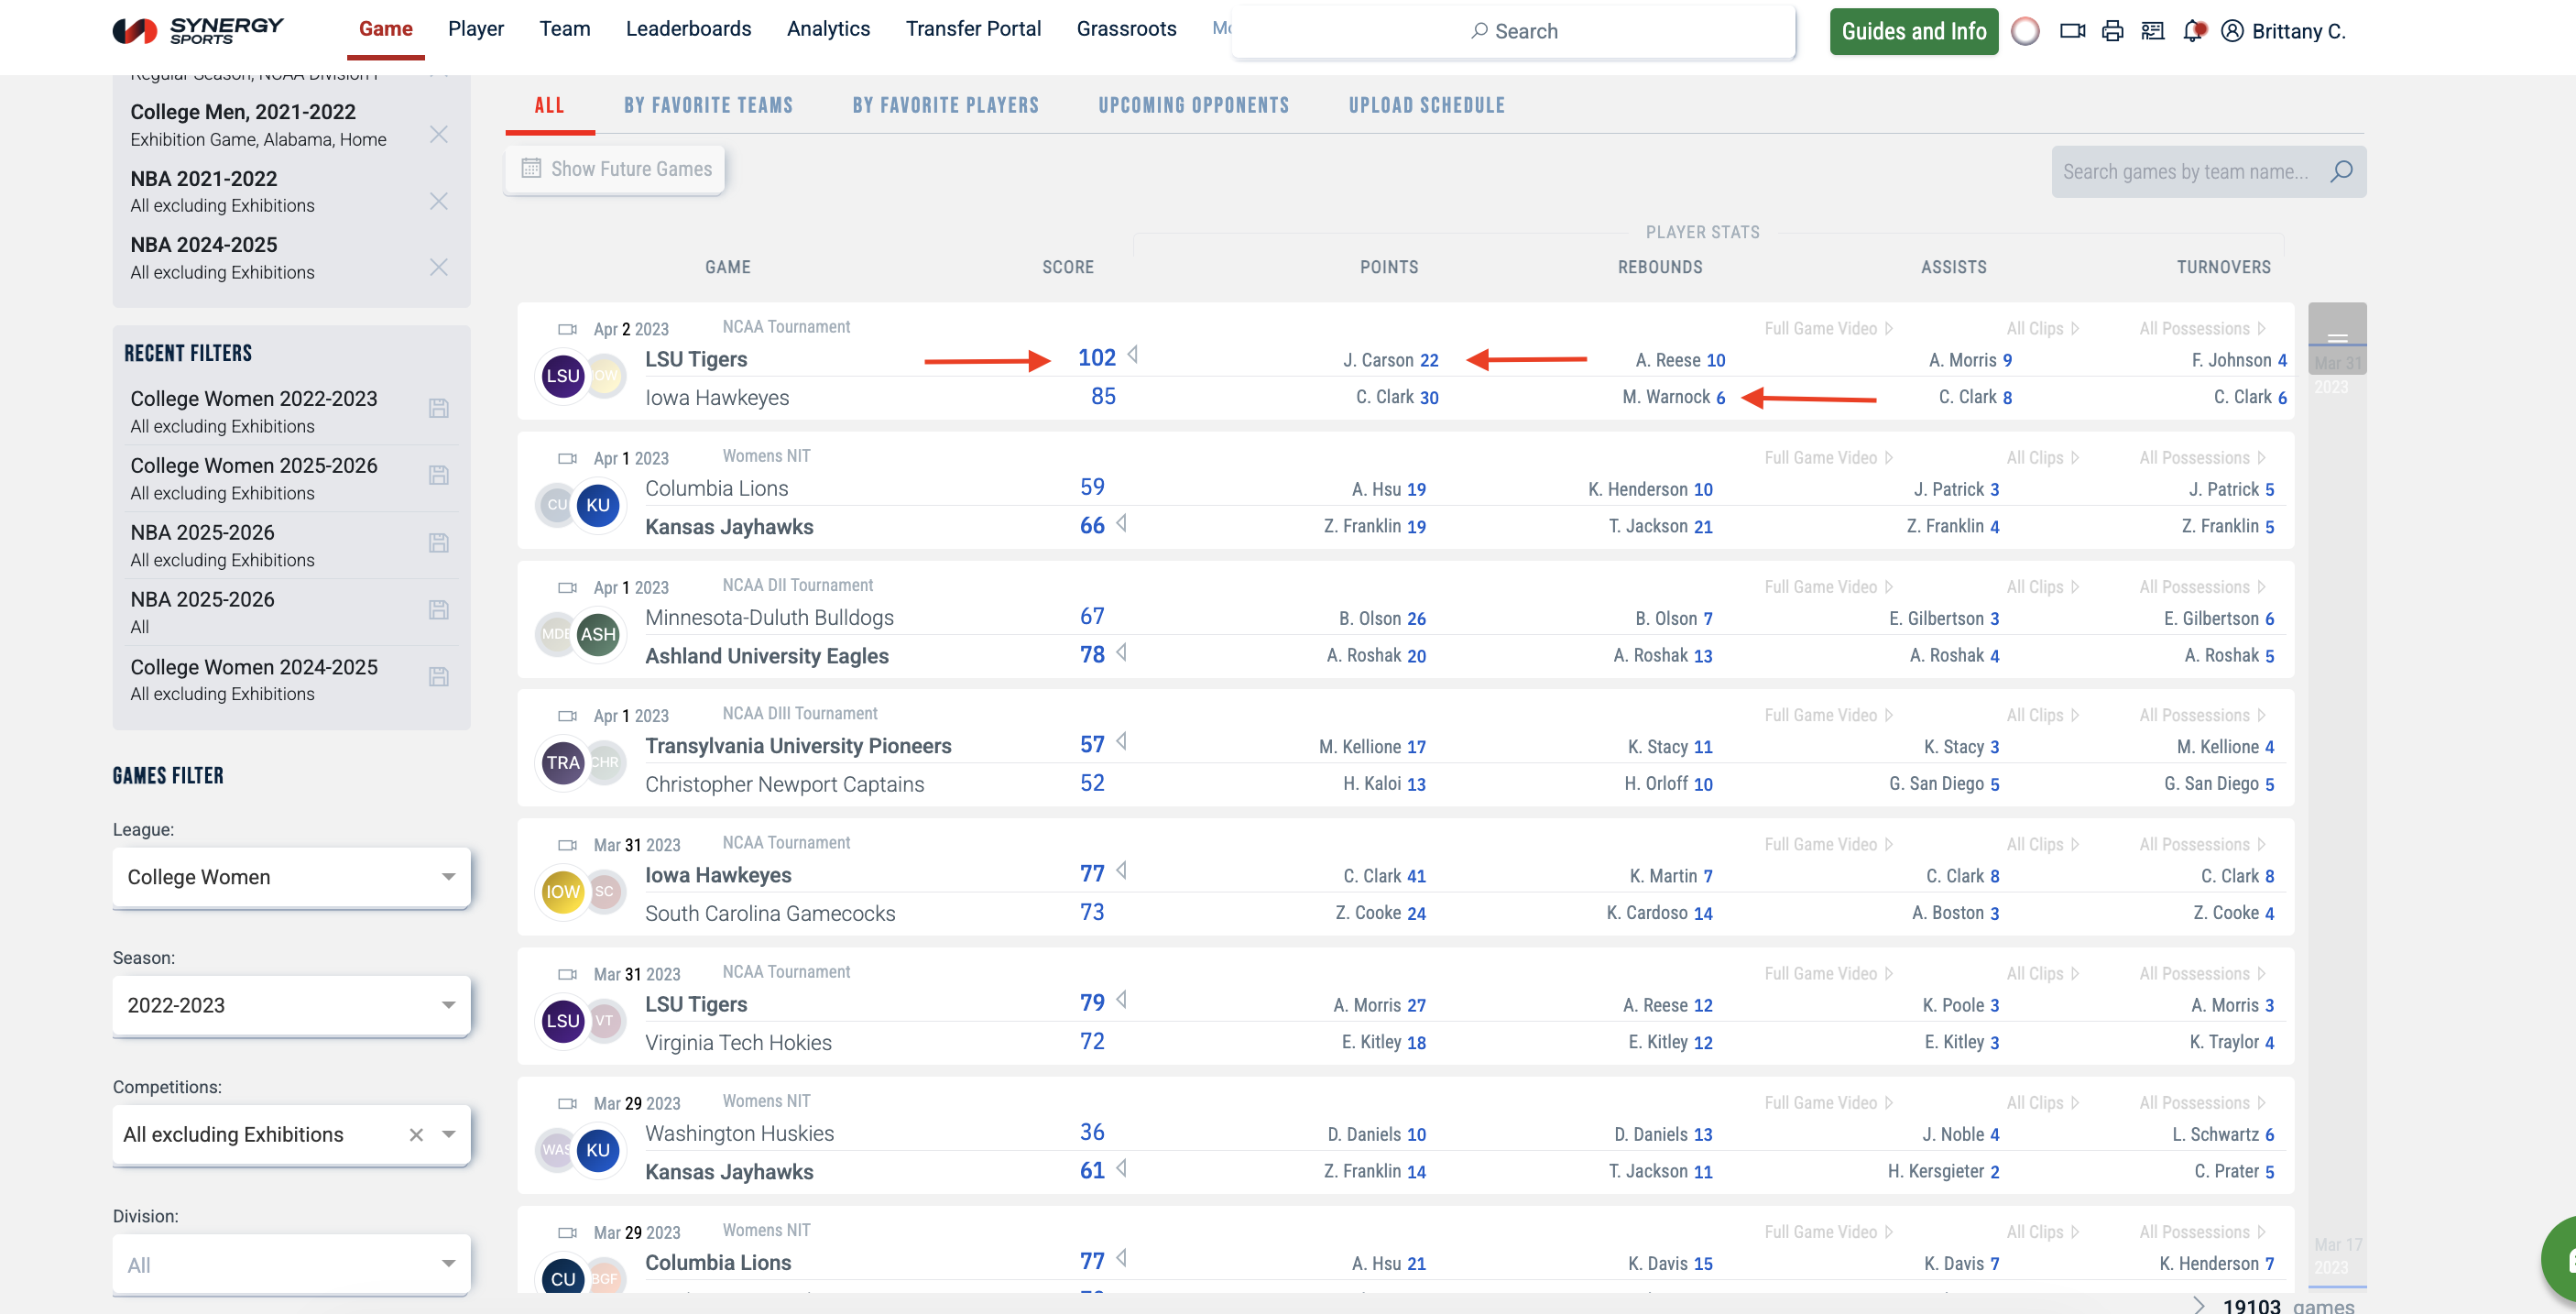Expand the Season dropdown 2022-2023
Screen dimensions: 2576x1314
(x=291, y=1005)
